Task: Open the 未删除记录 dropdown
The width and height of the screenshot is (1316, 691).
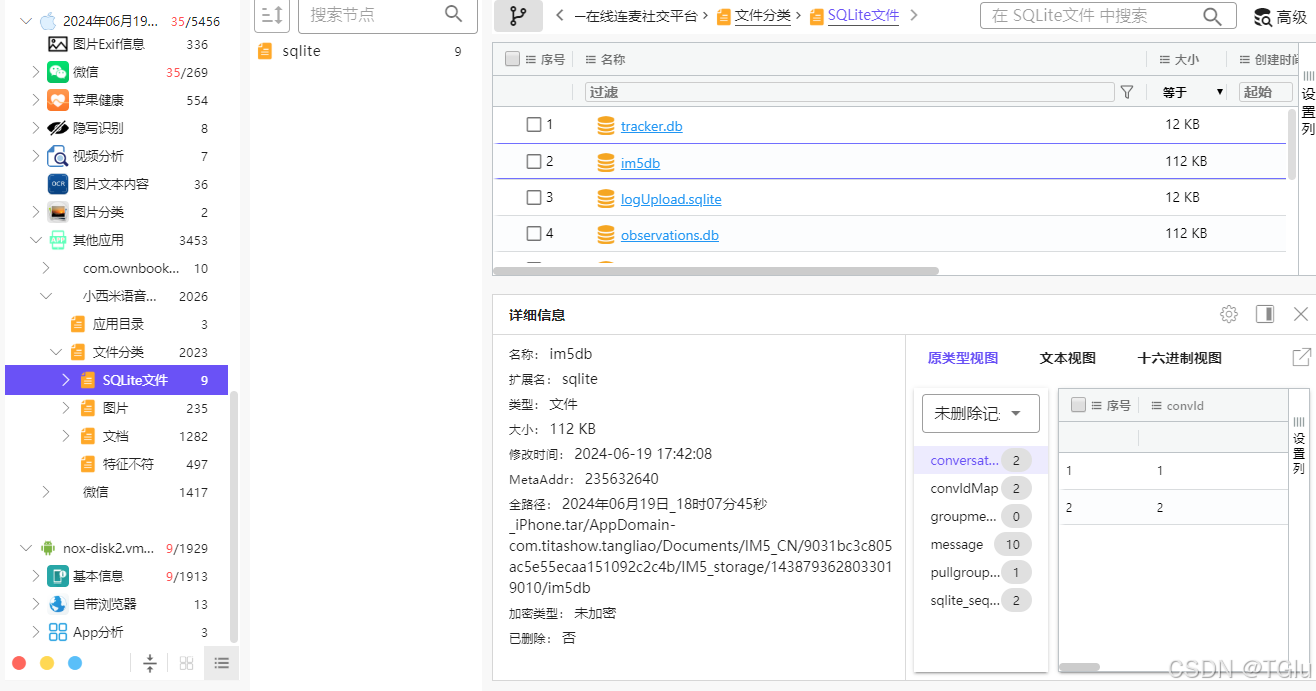Action: [x=980, y=413]
